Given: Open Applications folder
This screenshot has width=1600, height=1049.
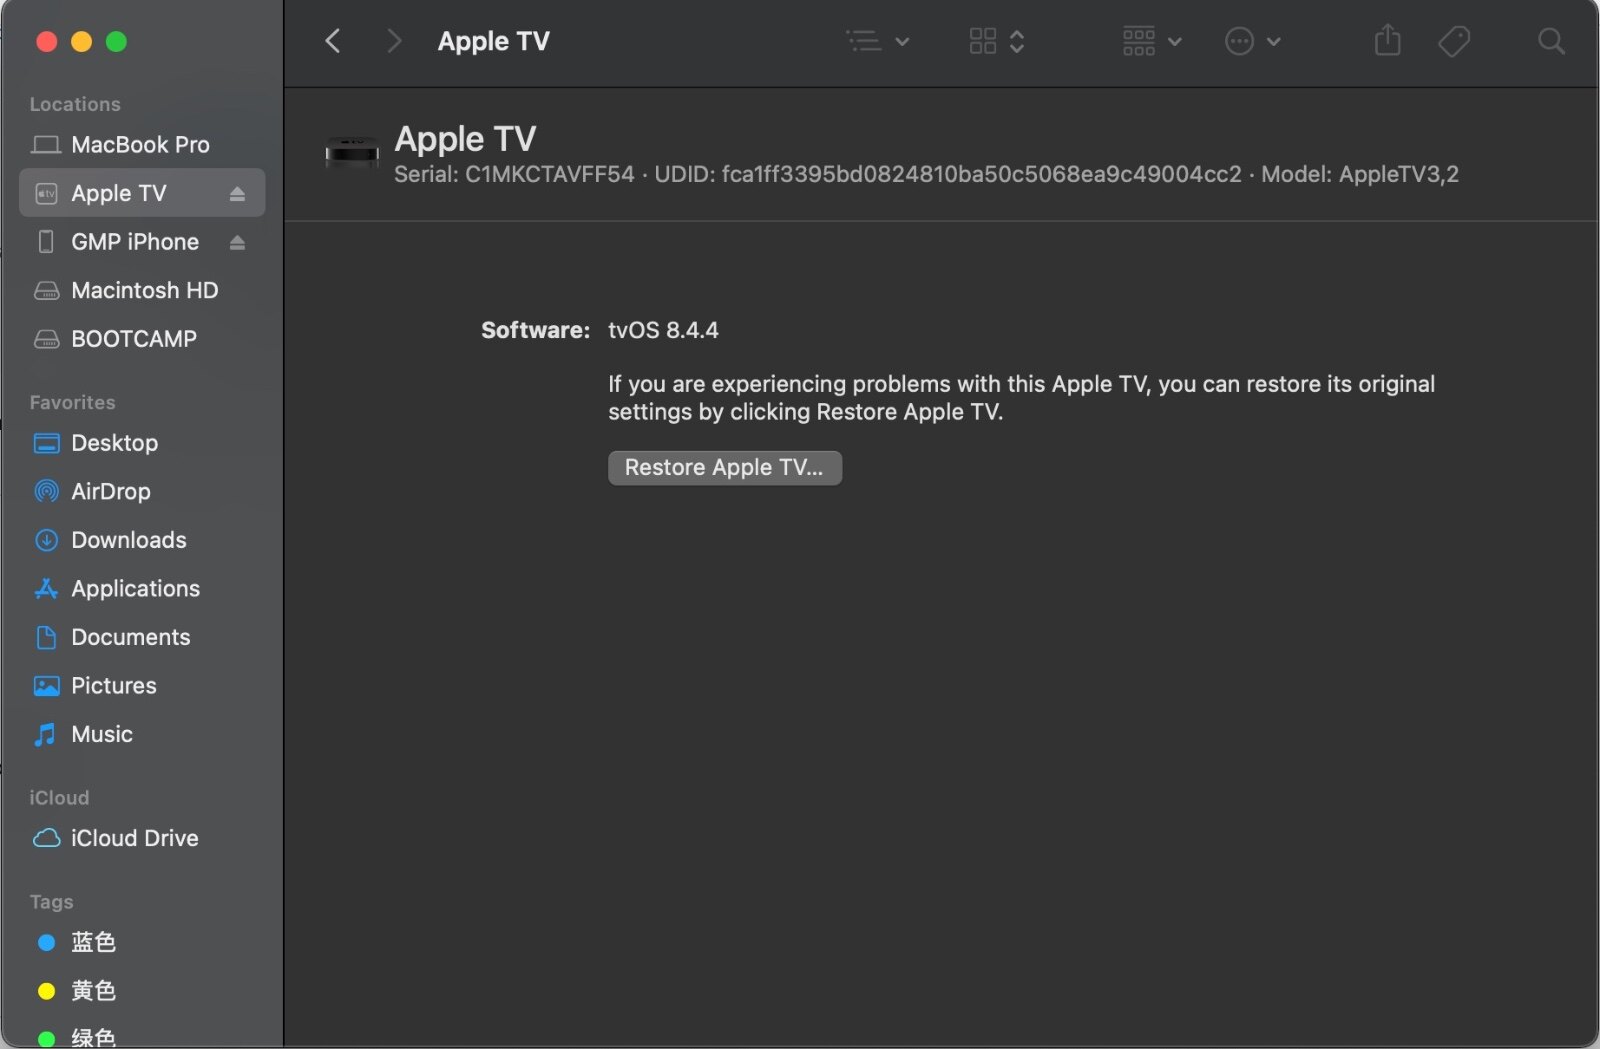Looking at the screenshot, I should 142,589.
